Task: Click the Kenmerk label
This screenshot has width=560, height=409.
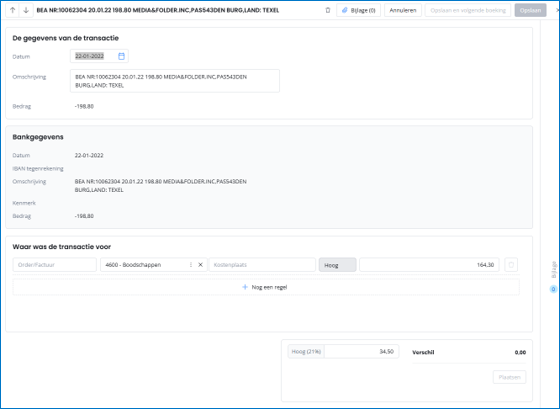Action: click(x=24, y=203)
